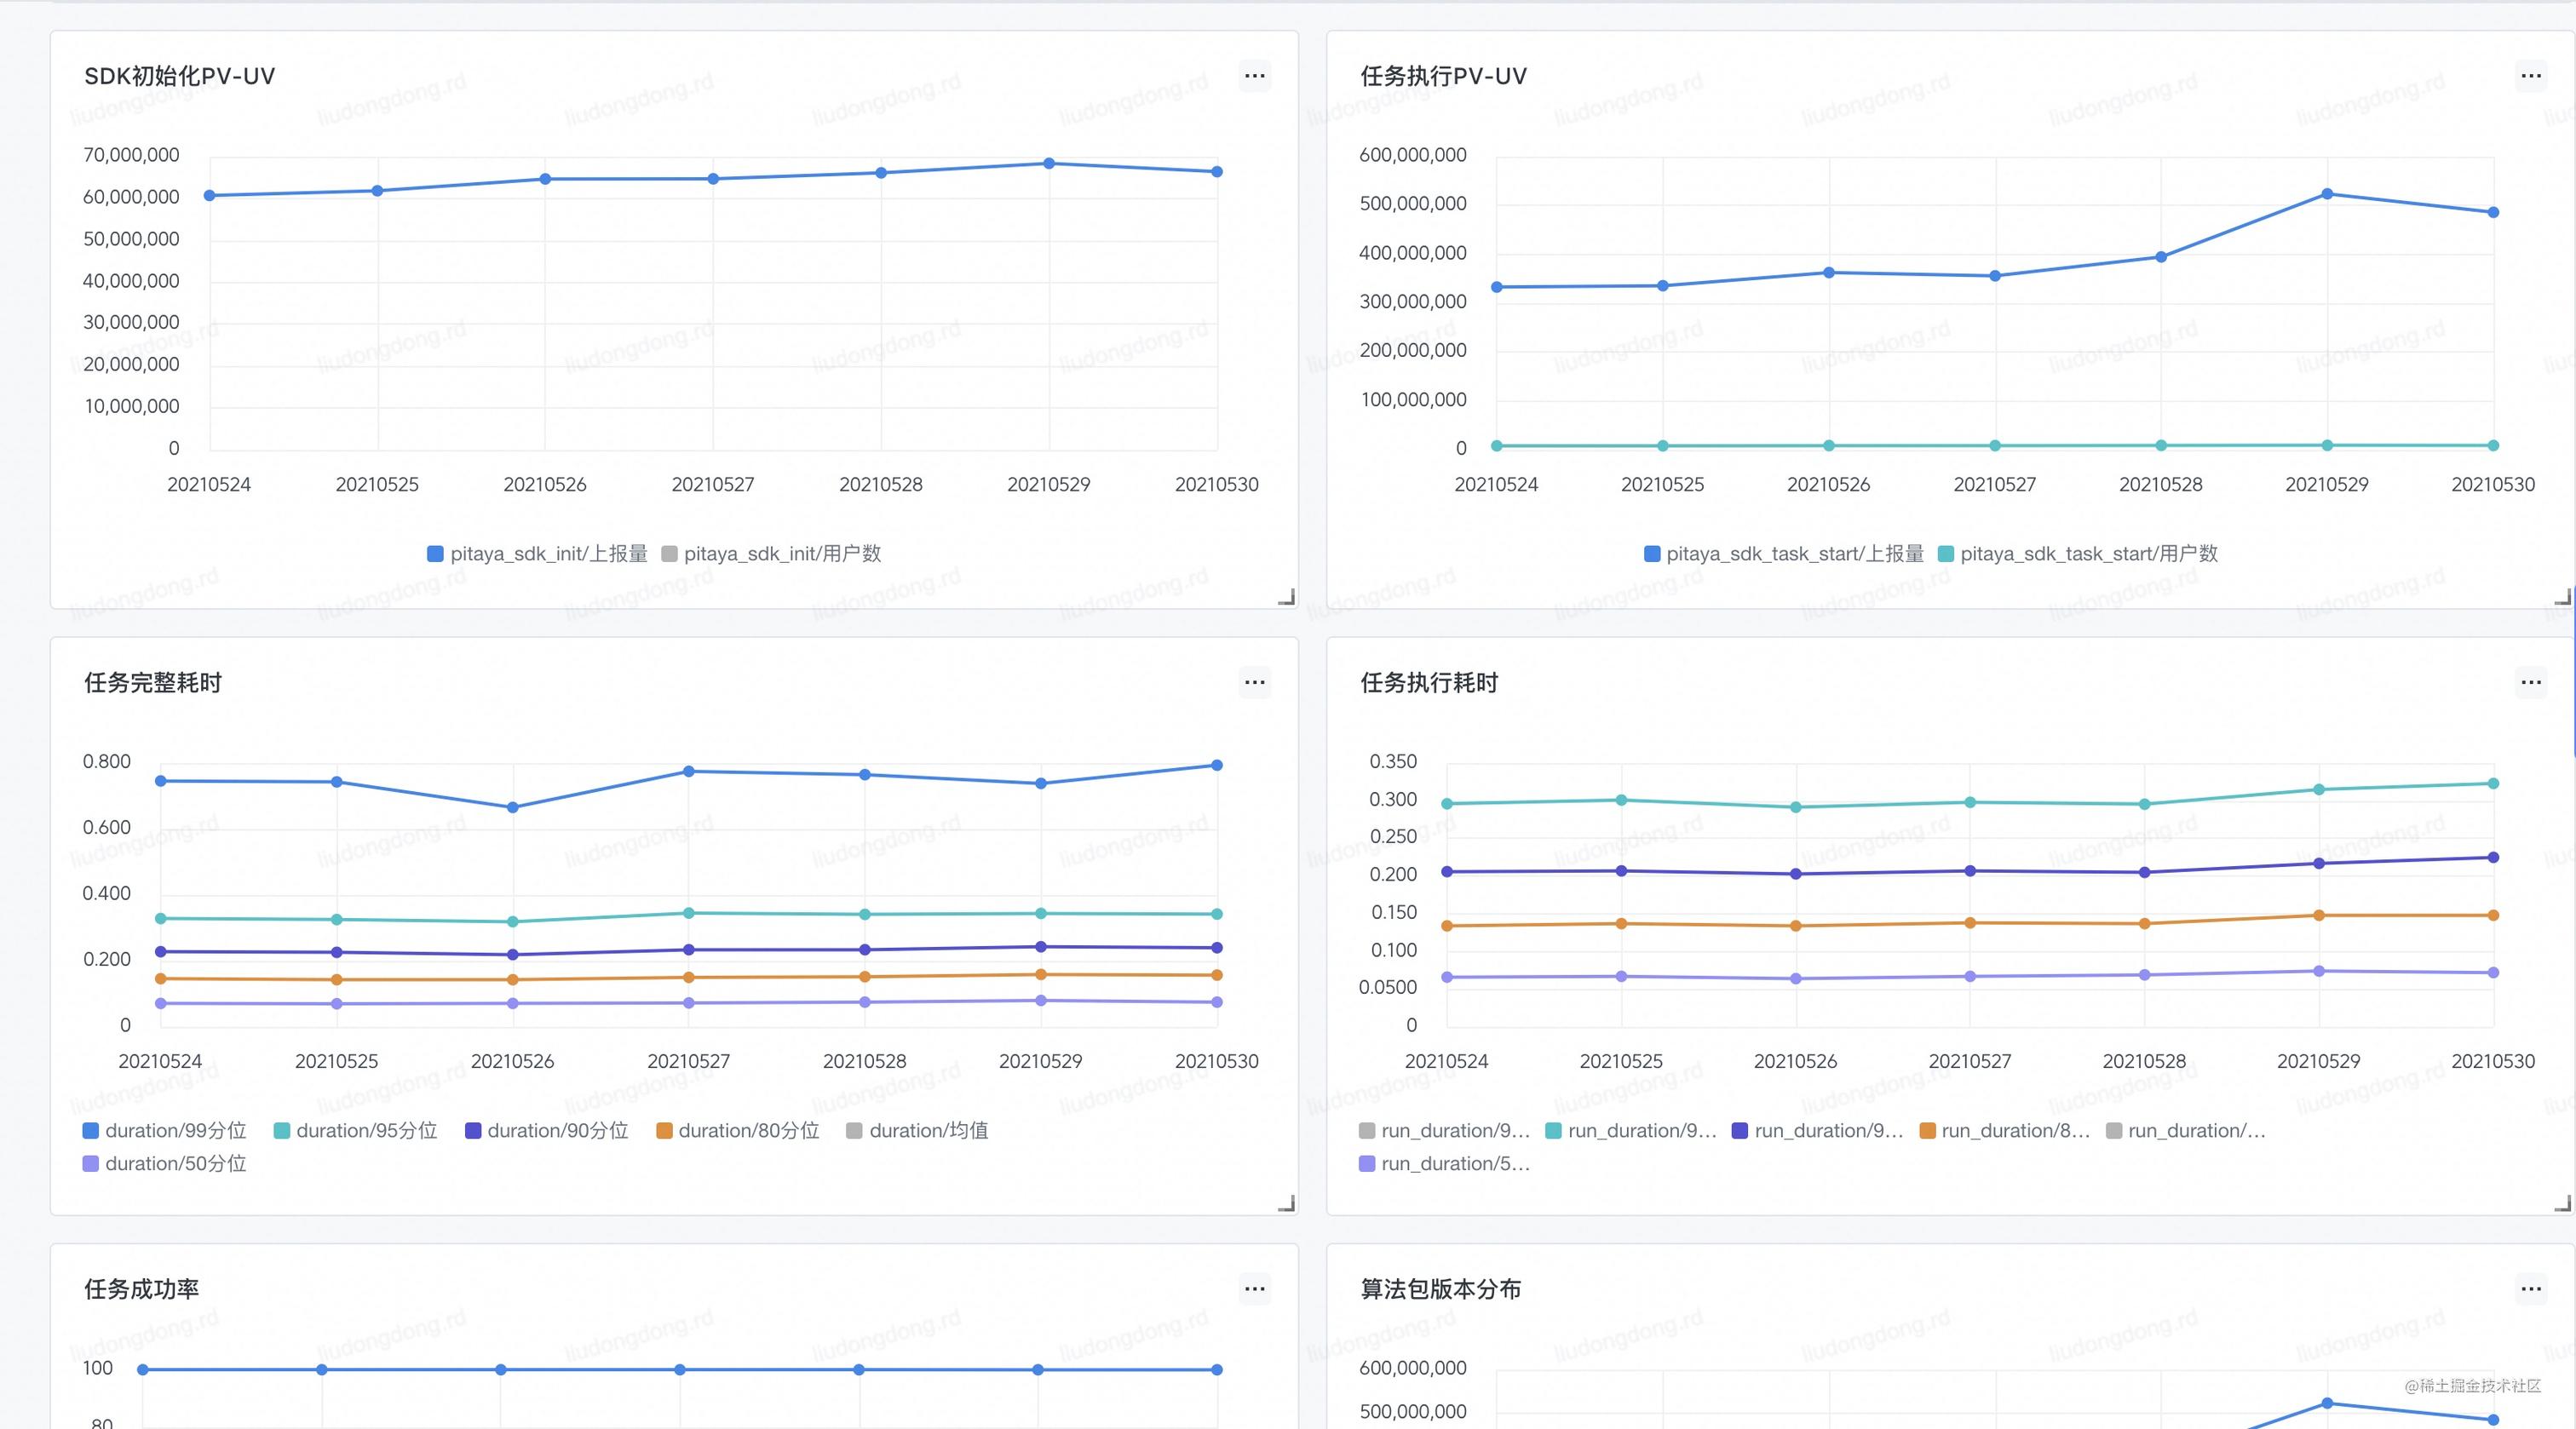
Task: Select the 20210527 point on duration/95分位 line
Action: (689, 913)
